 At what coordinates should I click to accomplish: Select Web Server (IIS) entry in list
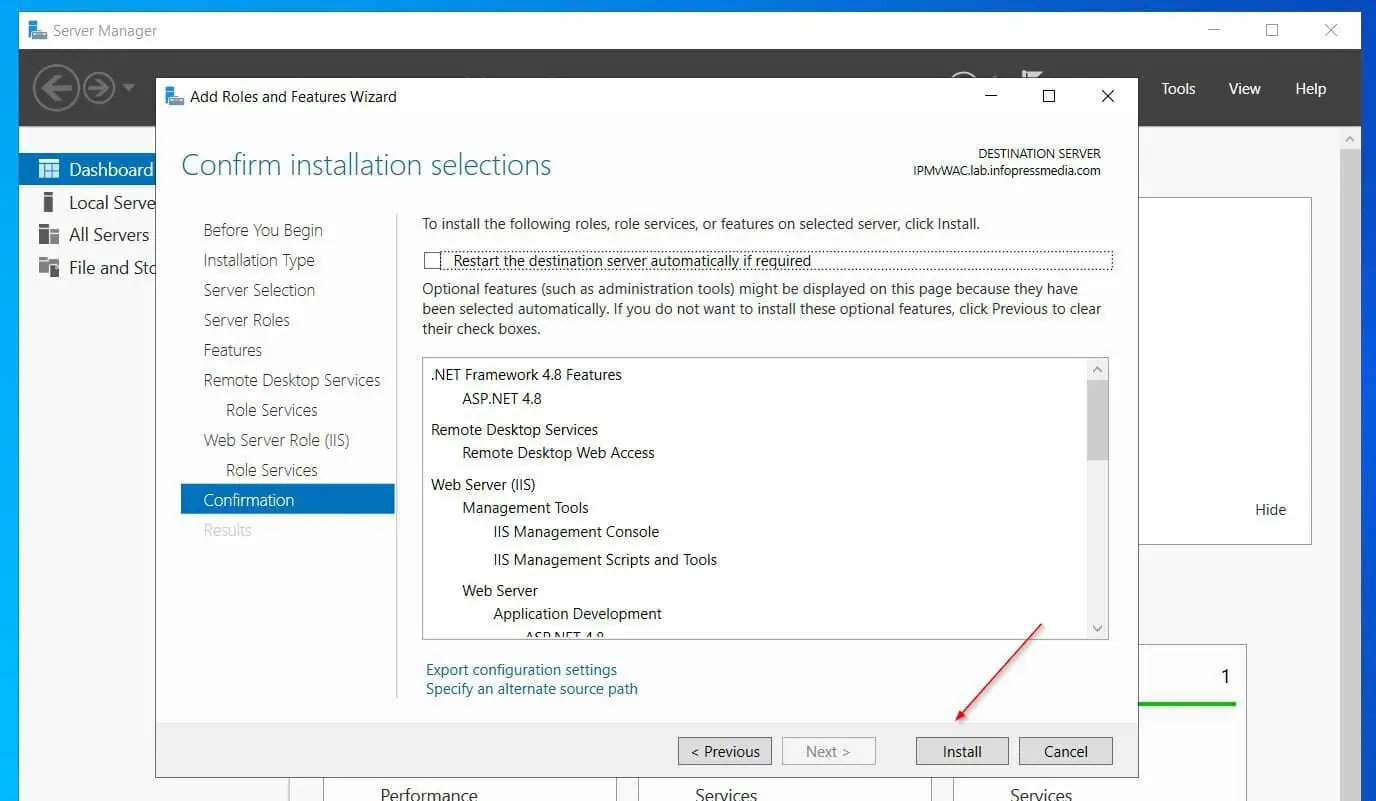483,484
